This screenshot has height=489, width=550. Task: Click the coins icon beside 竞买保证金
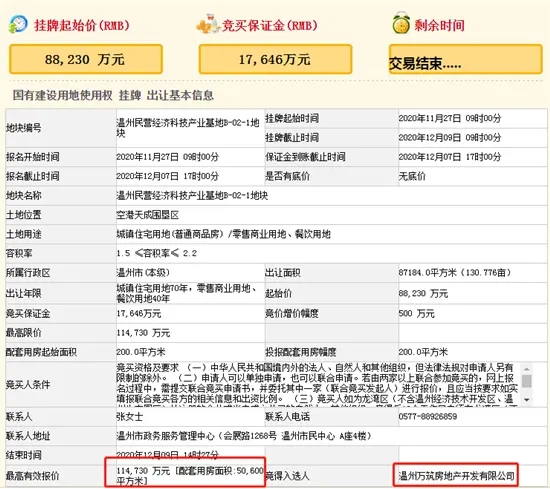[x=208, y=24]
